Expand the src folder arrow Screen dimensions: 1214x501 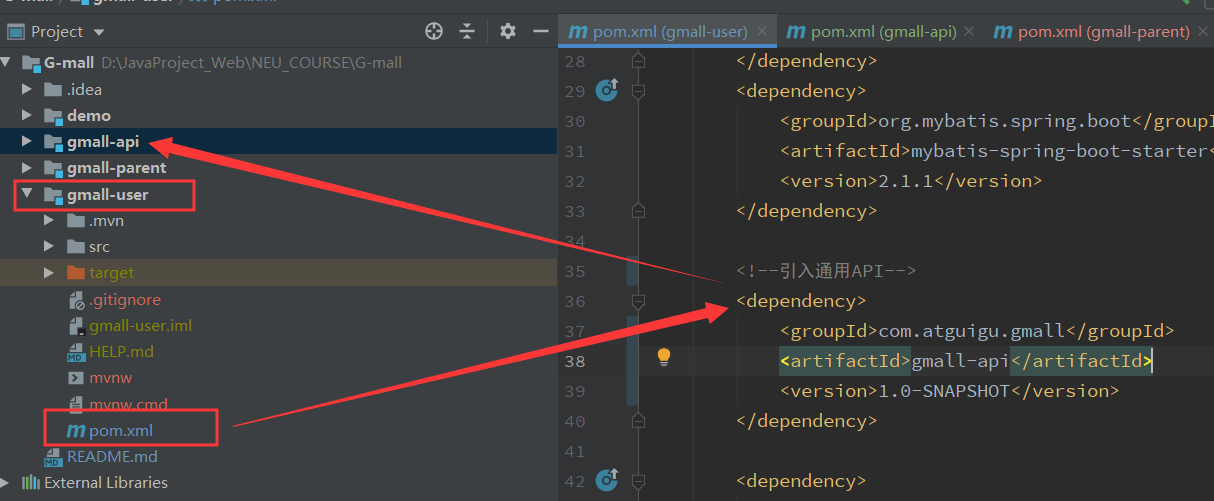49,246
